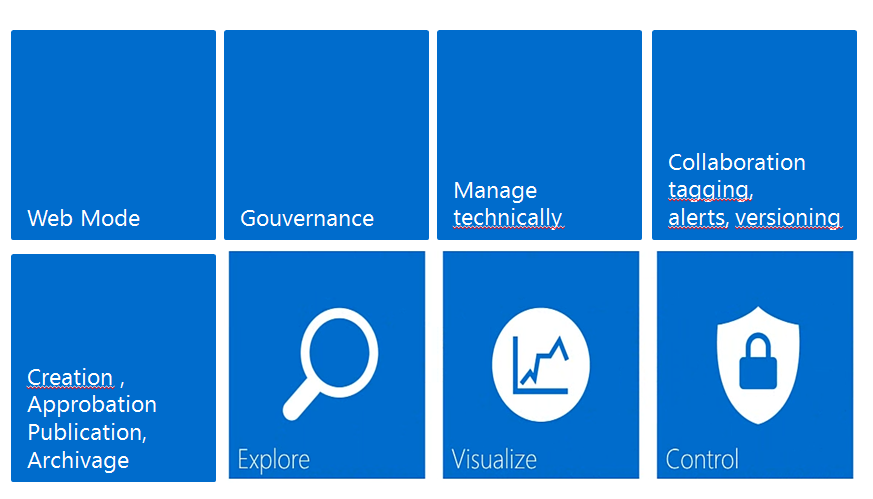This screenshot has height=499, width=873.
Task: Select the underlined word versioning
Action: [788, 218]
